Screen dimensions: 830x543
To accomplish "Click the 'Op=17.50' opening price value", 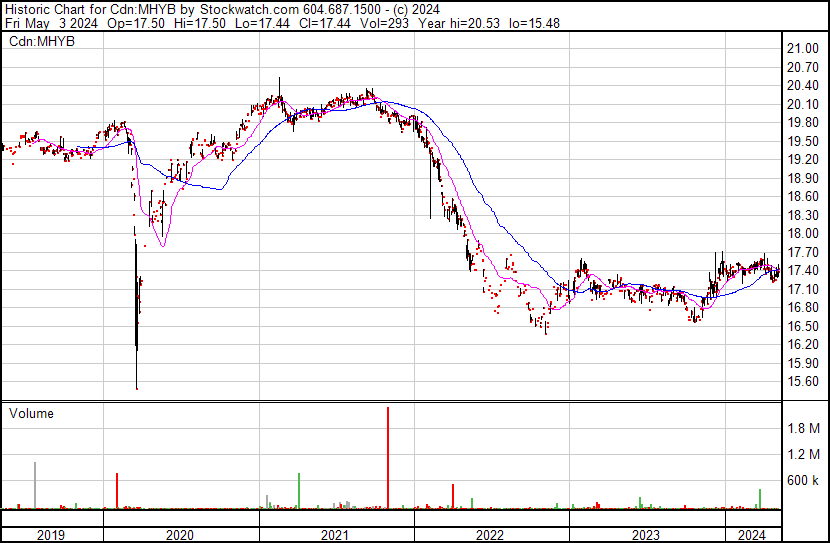I will (x=136, y=23).
